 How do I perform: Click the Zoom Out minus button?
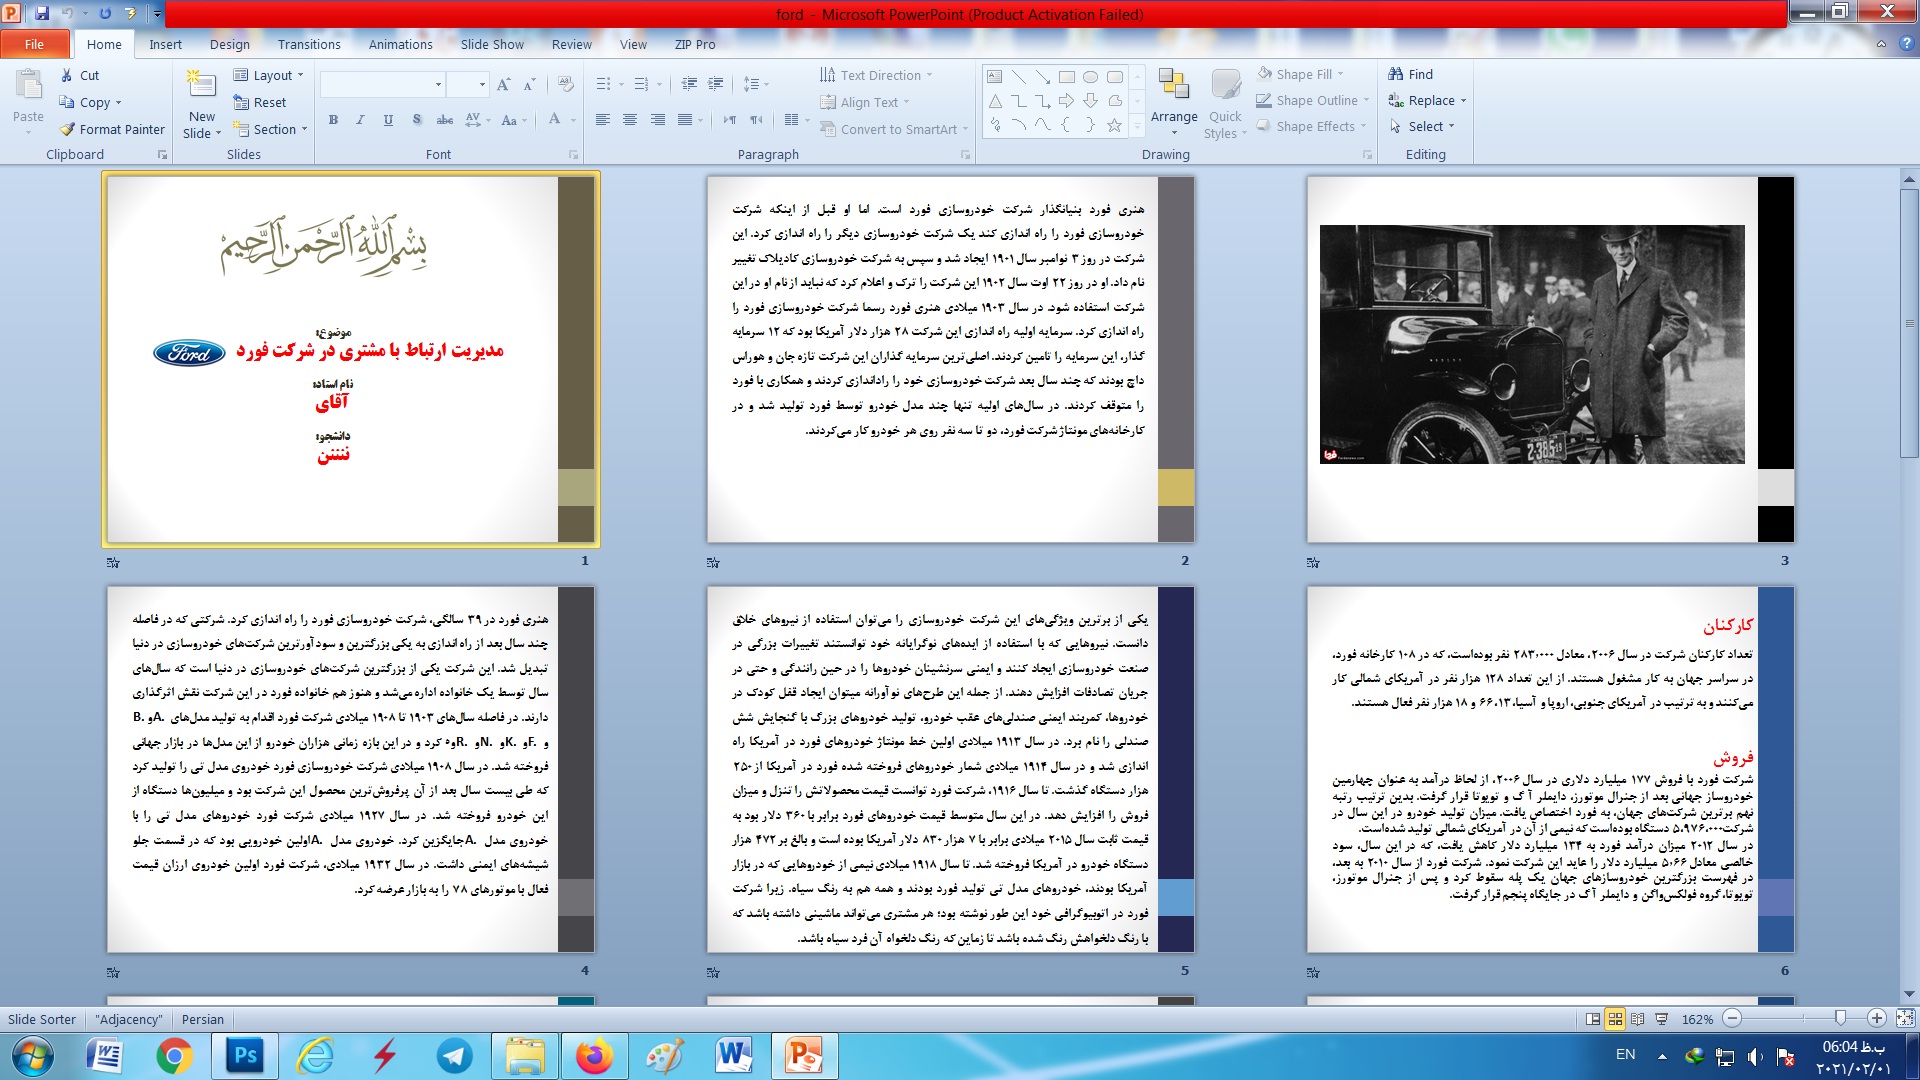tap(1732, 1018)
